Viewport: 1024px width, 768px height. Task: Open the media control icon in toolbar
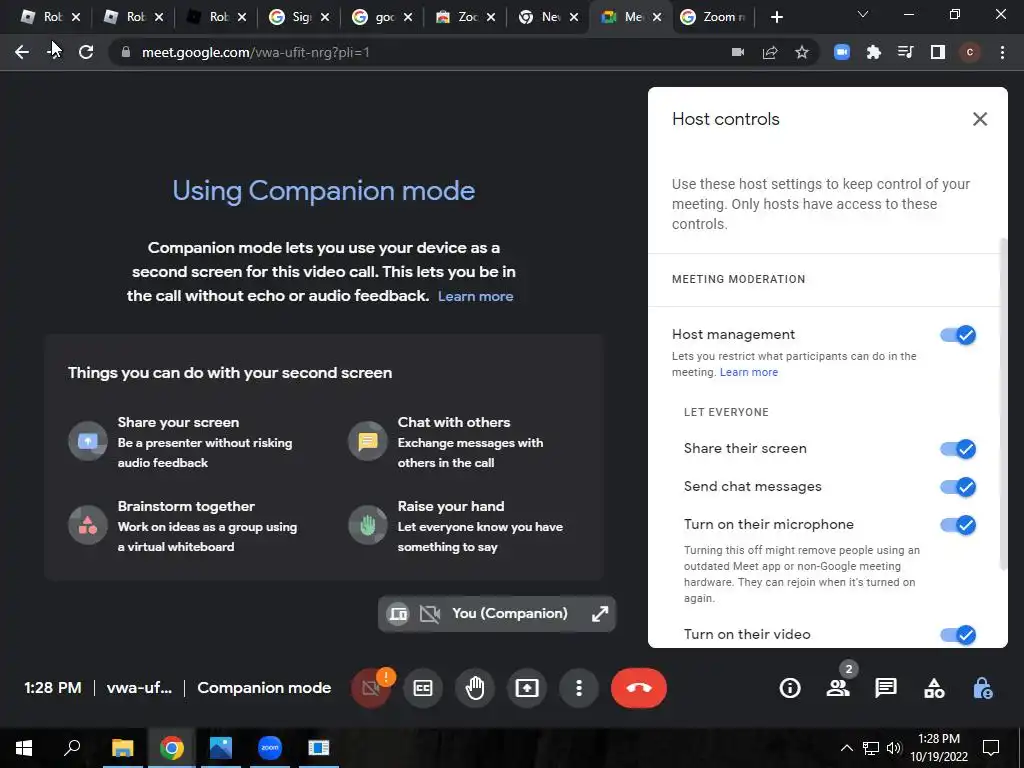(906, 52)
